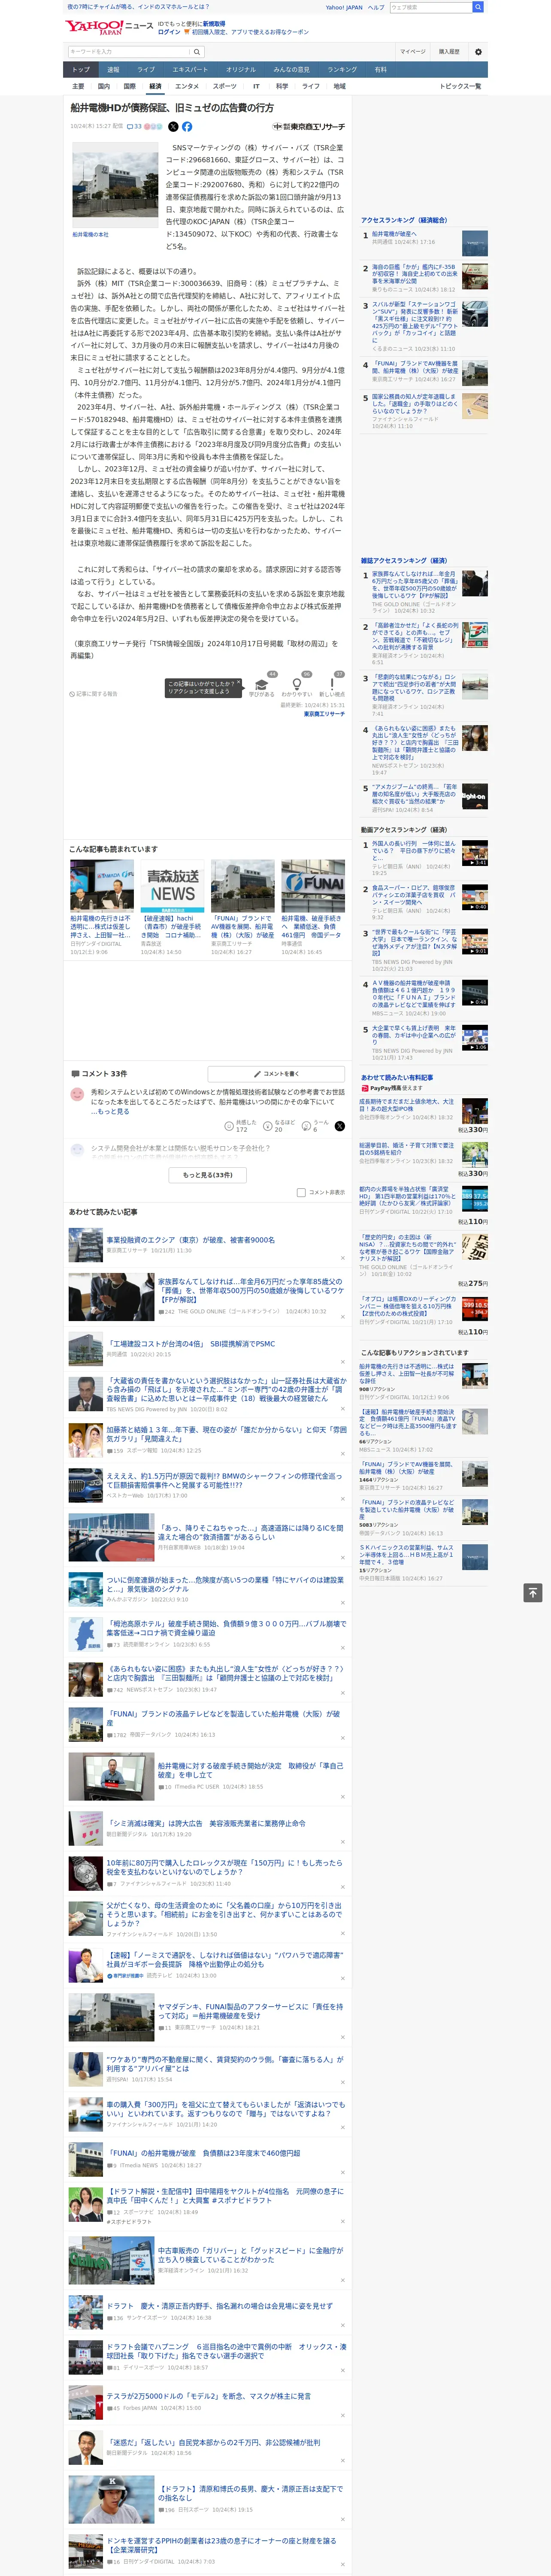
Task: Click the 東京商工リサーチ publisher logo
Action: 309,127
